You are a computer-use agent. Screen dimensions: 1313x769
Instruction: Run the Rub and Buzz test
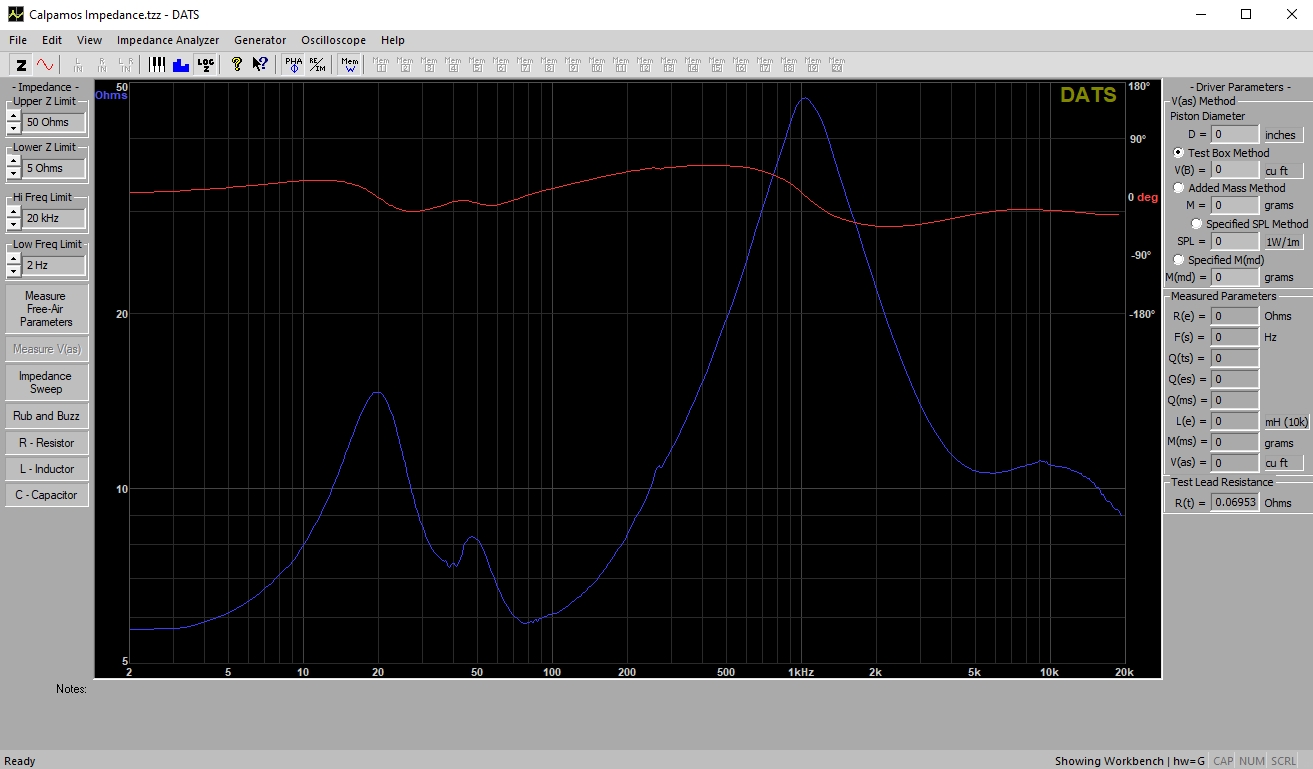[46, 416]
